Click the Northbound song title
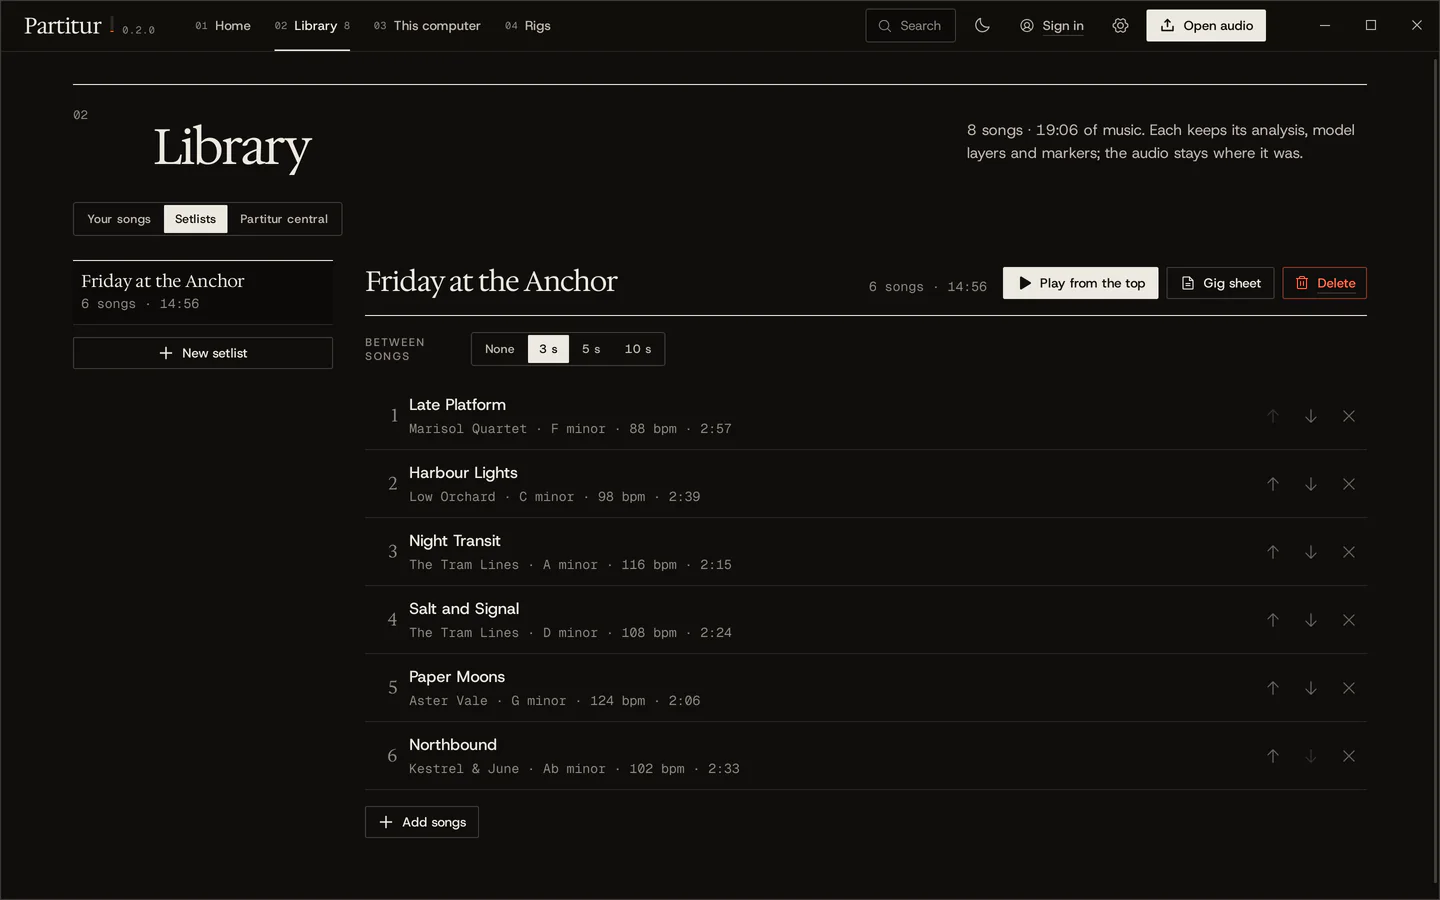This screenshot has width=1440, height=900. (453, 745)
